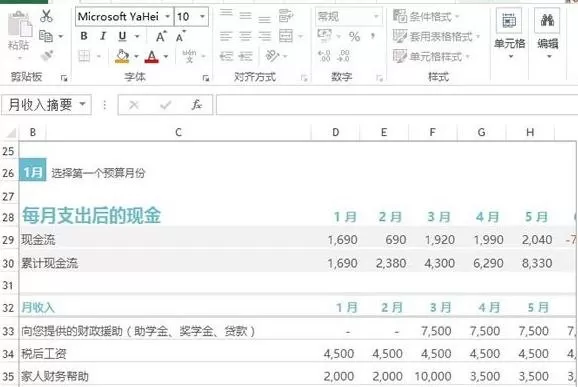Screen dimensions: 578x387
Task: Click the Select All corner triangle
Action: click(11, 133)
